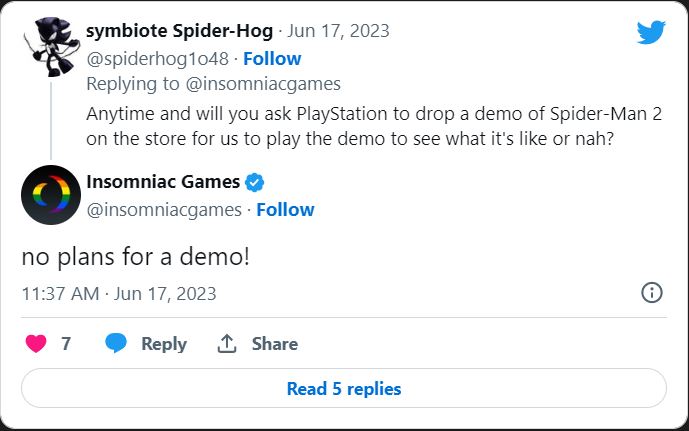Click the like count number 7
Viewport: 689px width, 431px height.
coord(66,343)
